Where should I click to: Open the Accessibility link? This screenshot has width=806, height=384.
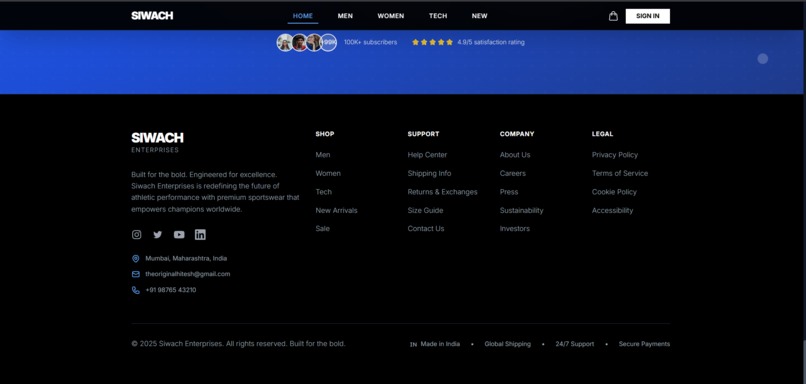tap(612, 210)
